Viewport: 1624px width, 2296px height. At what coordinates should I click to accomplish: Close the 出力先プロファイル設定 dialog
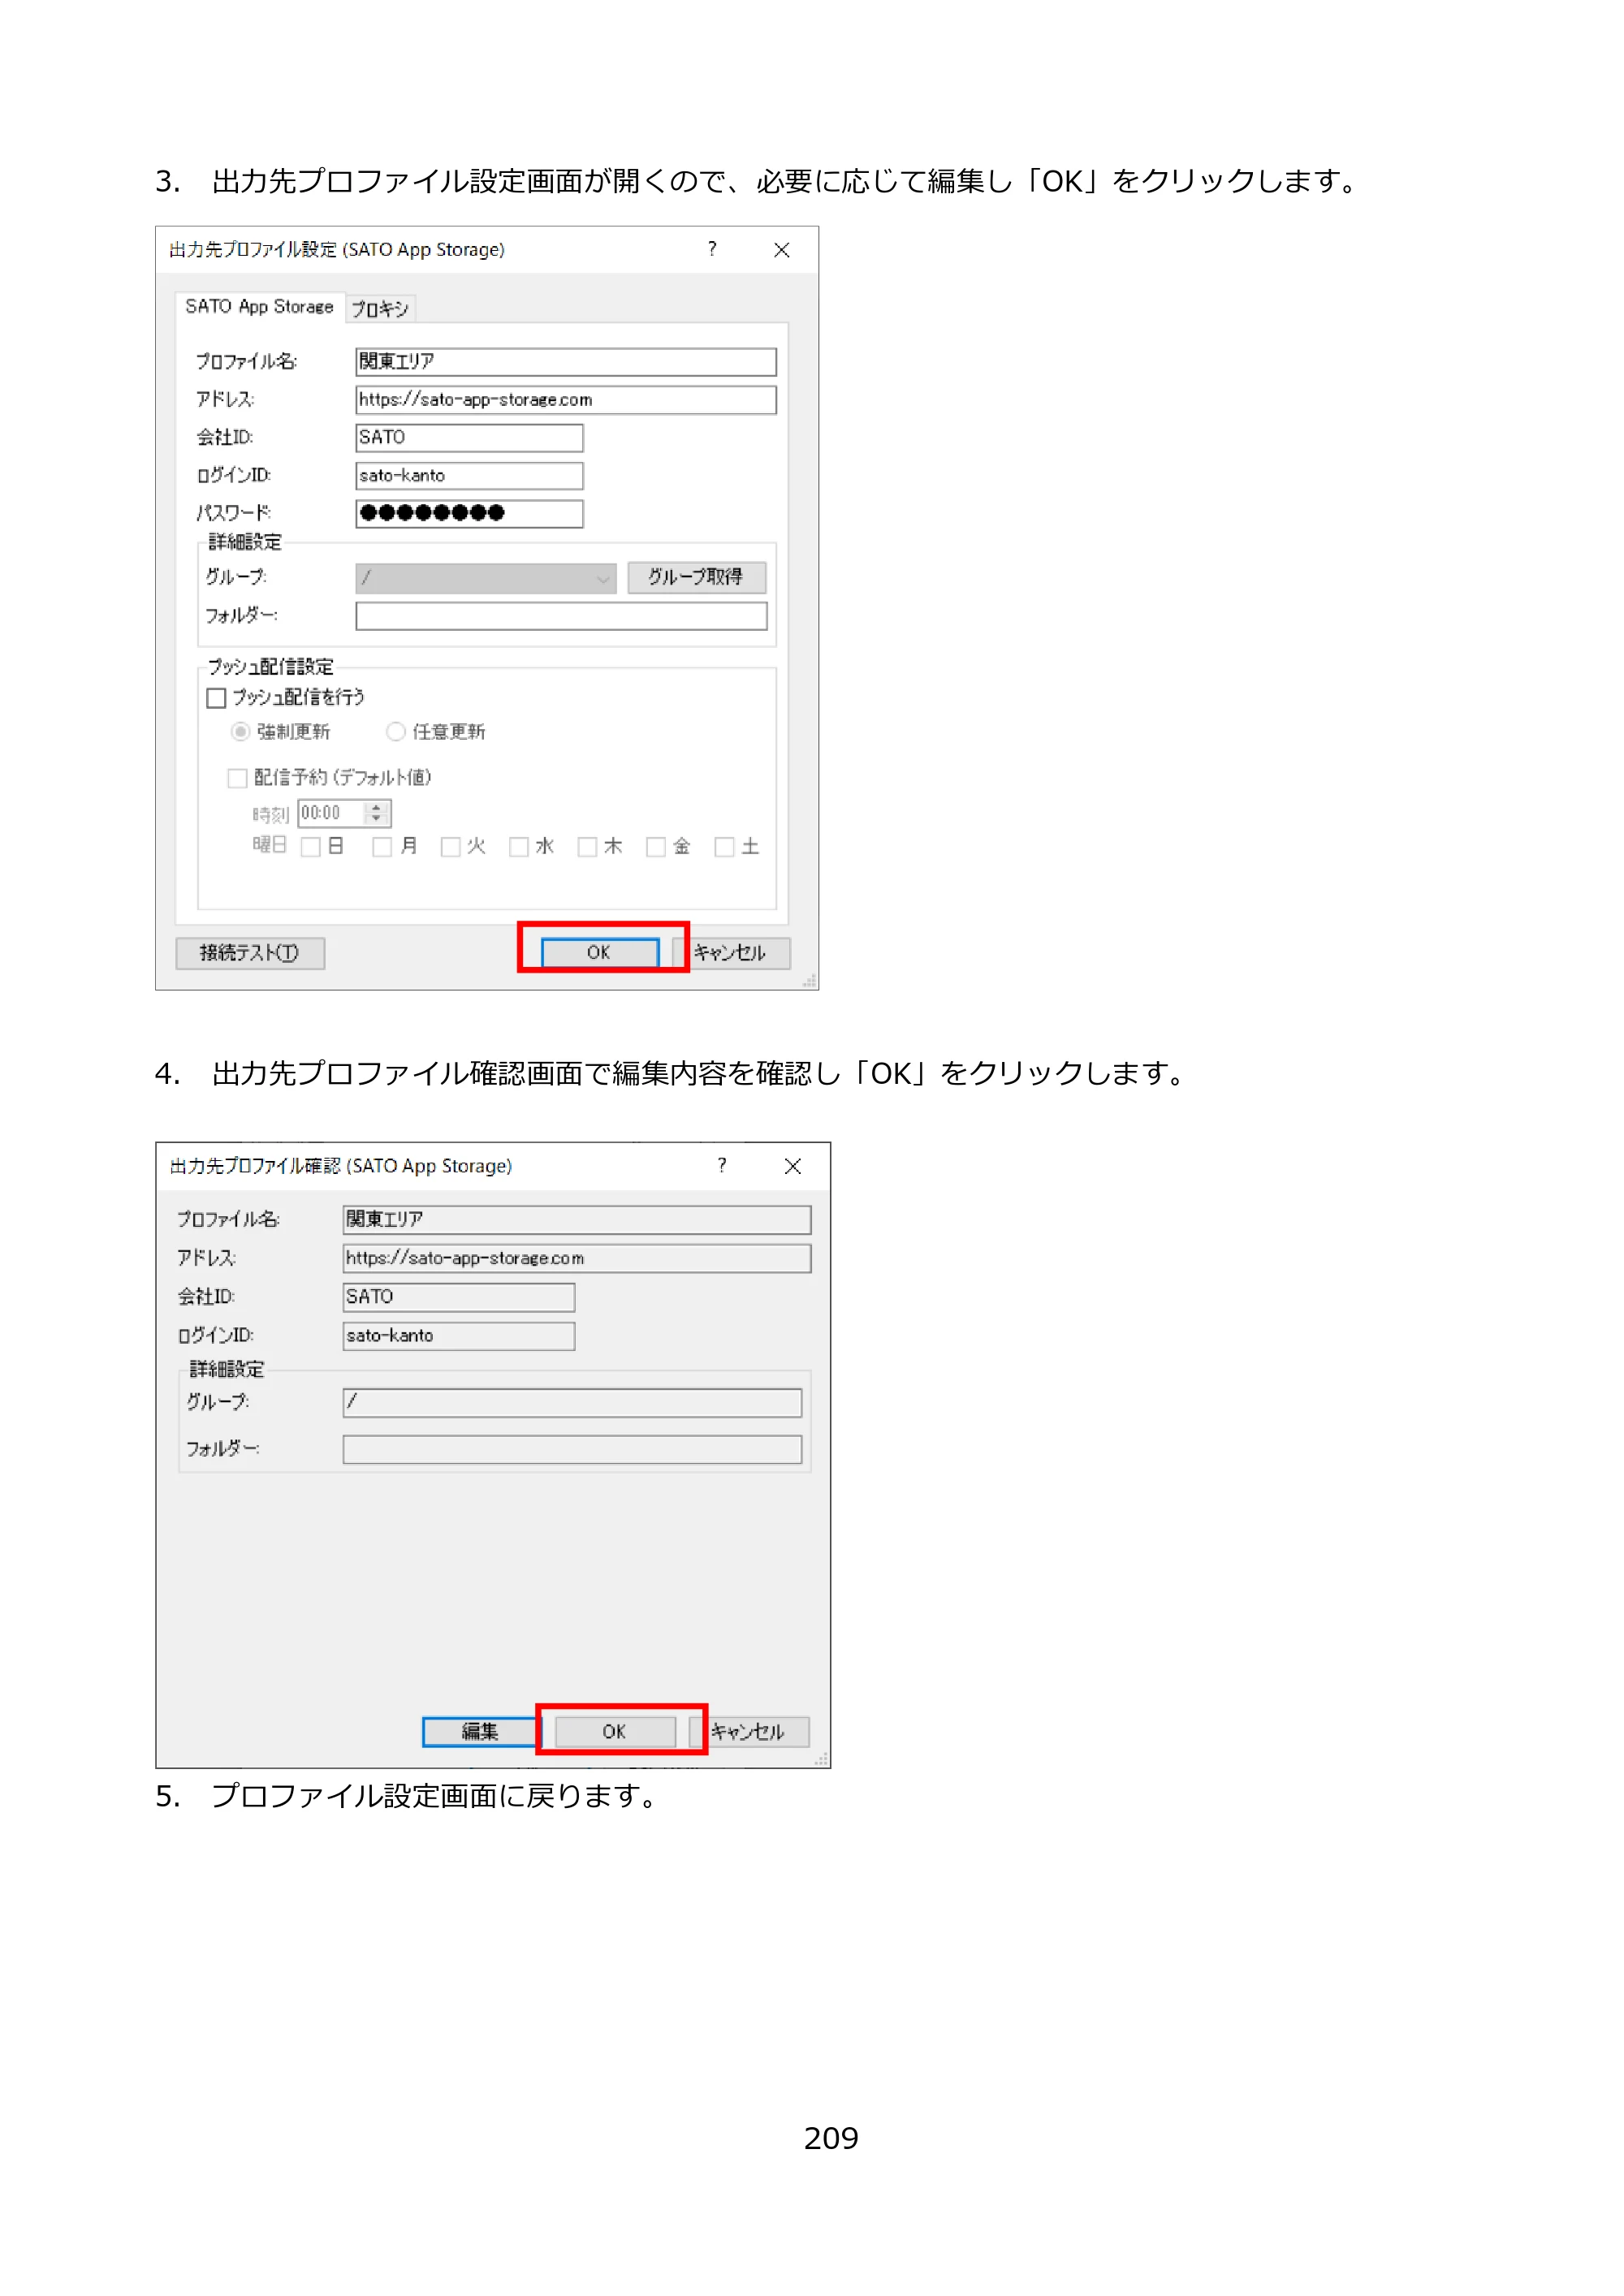[x=782, y=250]
